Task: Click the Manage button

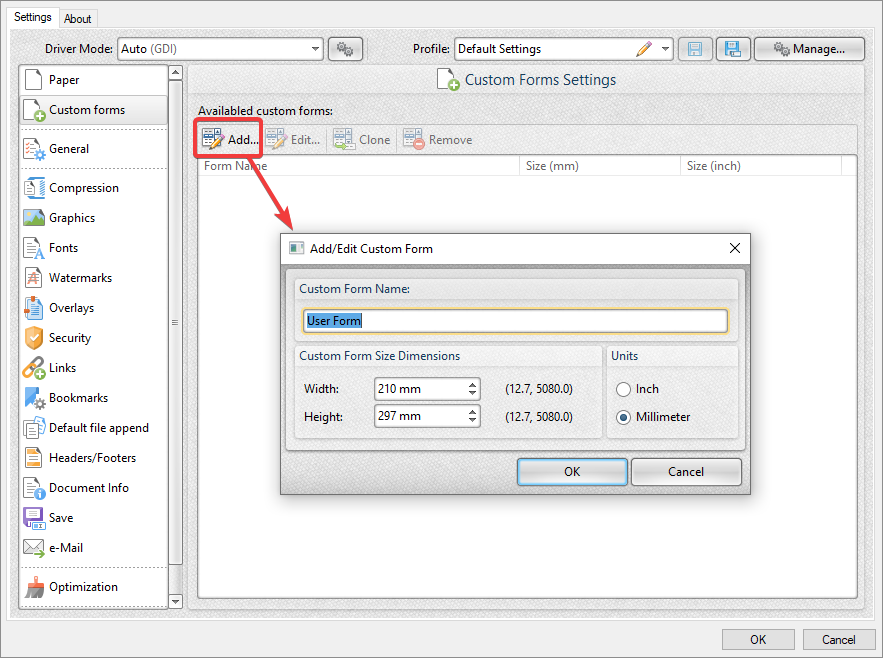Action: click(x=809, y=48)
